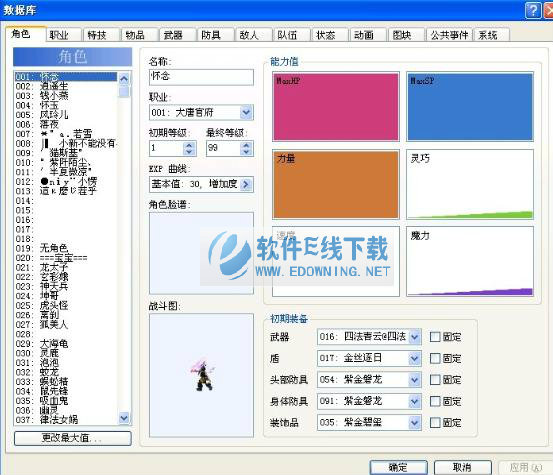Expand the 装饰品 dropdown
553x475 pixels.
click(x=415, y=422)
